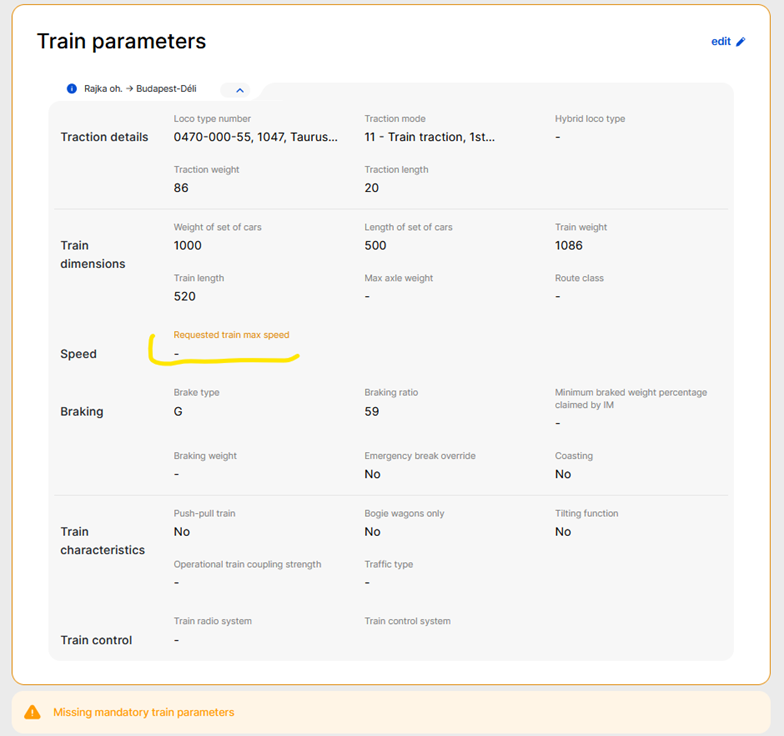Click the Train control section label
This screenshot has width=784, height=736.
(x=96, y=640)
